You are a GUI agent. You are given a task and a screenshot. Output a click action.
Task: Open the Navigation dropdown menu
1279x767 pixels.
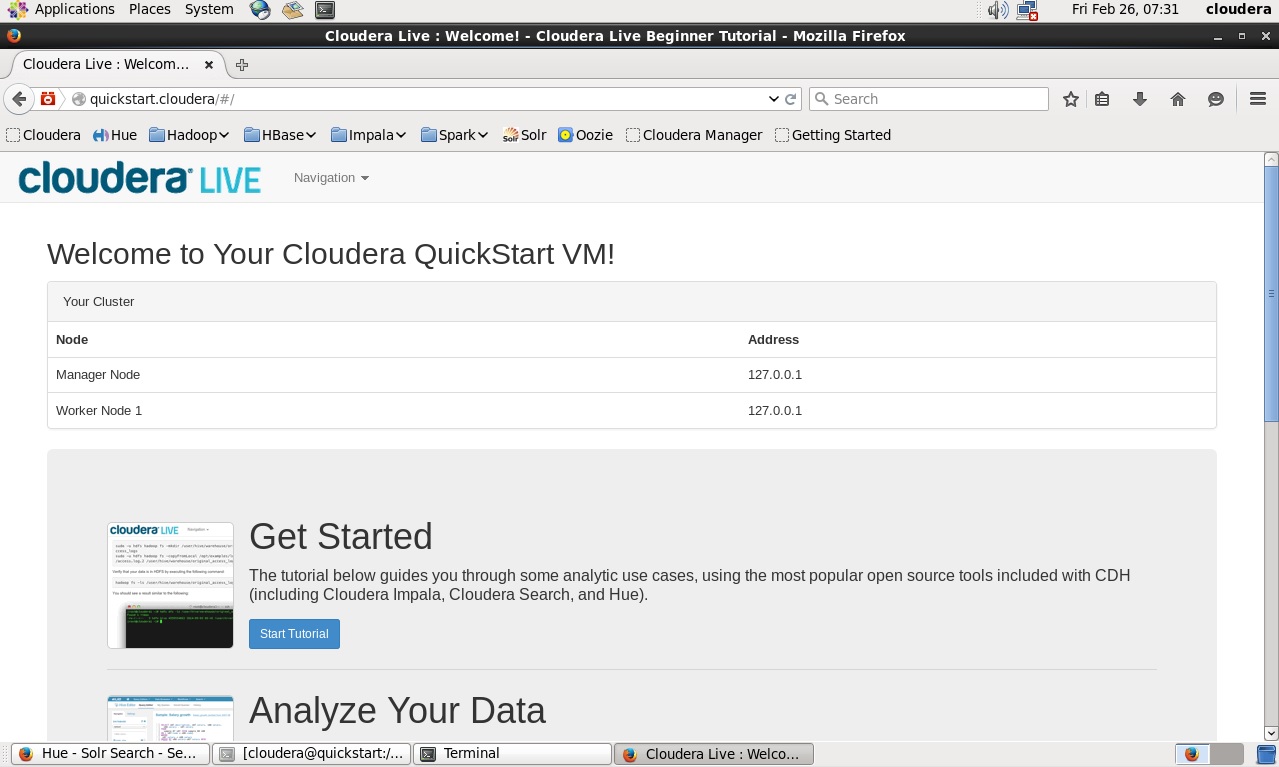[331, 178]
